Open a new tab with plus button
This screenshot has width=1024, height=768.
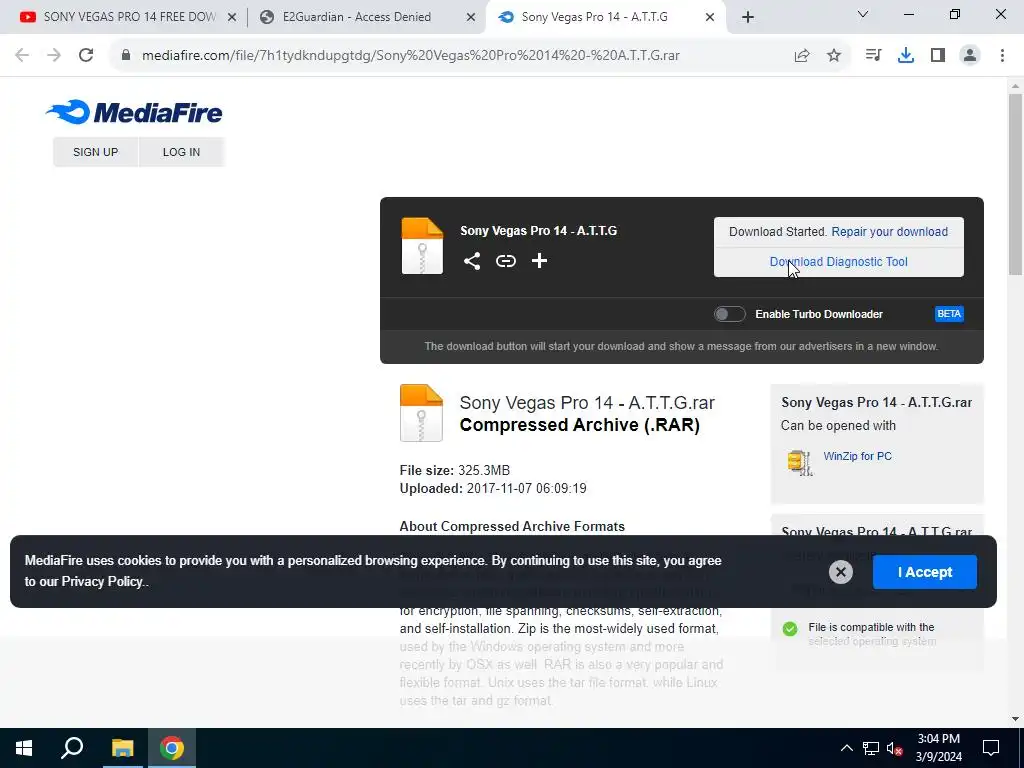point(748,17)
